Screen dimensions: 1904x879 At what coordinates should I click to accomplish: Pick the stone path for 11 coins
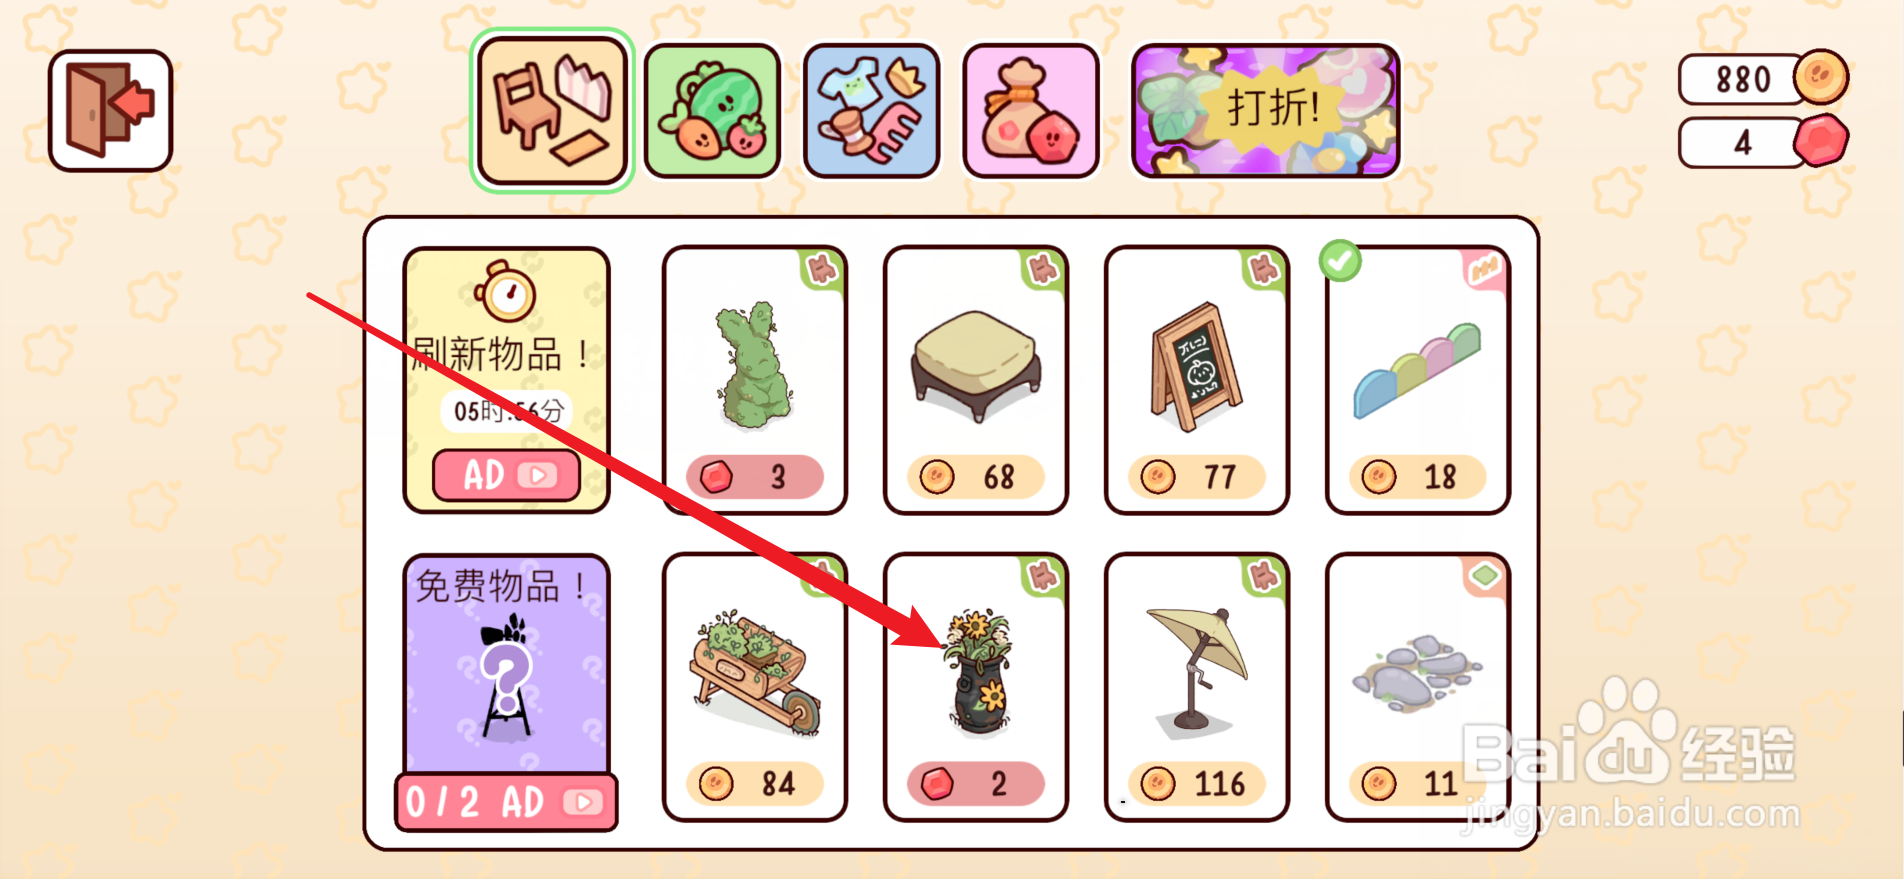[x=1418, y=687]
